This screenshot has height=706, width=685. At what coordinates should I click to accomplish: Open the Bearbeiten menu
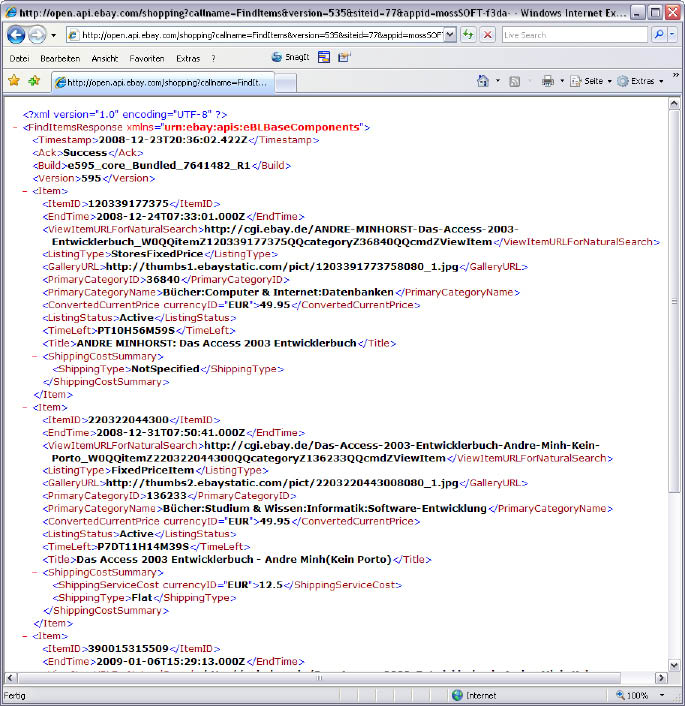(x=60, y=58)
